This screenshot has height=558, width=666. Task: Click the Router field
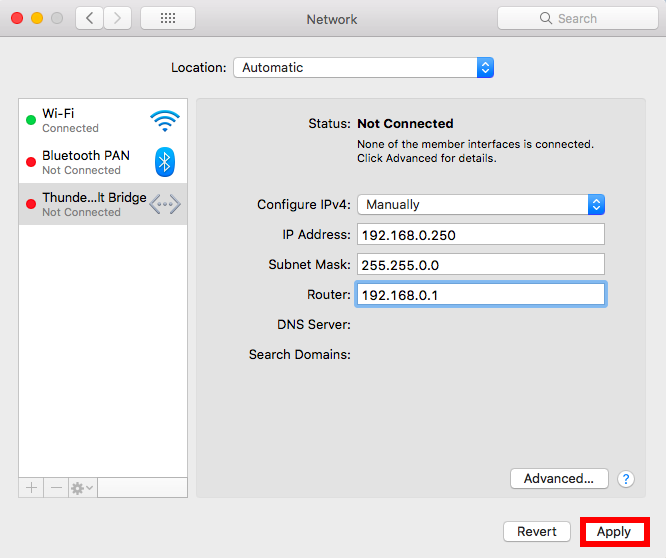481,294
